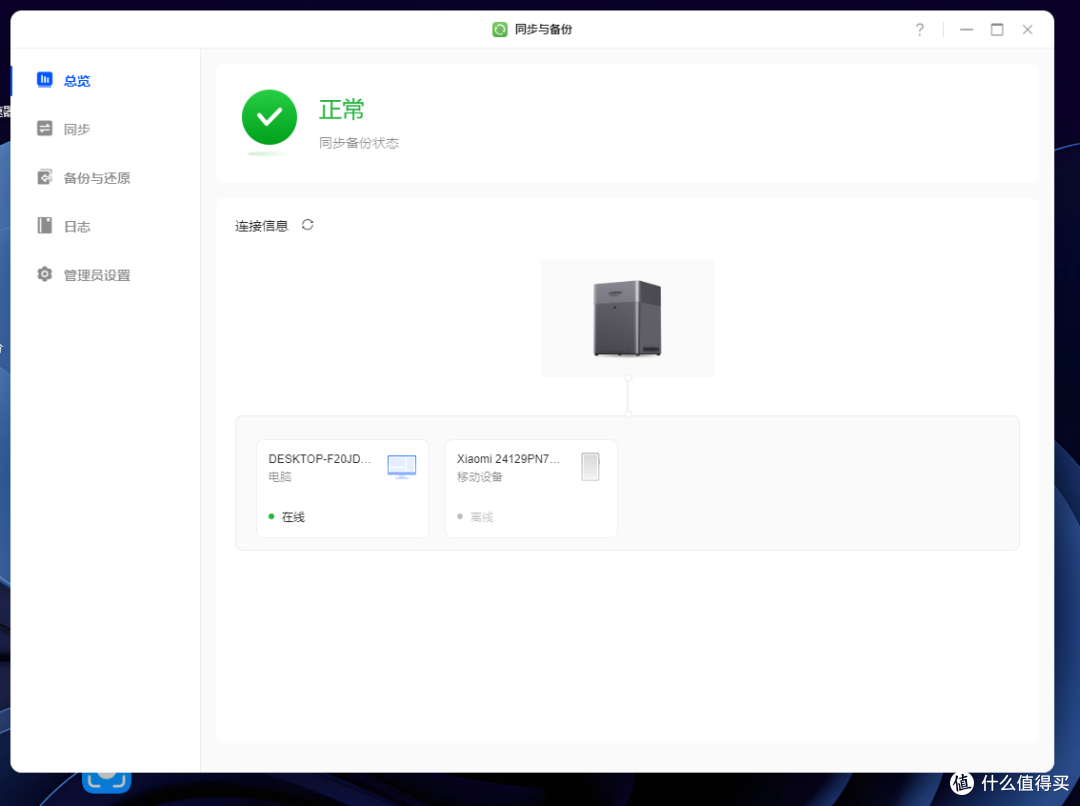Click the 连接信息 heading
The height and width of the screenshot is (806, 1080).
tap(261, 226)
